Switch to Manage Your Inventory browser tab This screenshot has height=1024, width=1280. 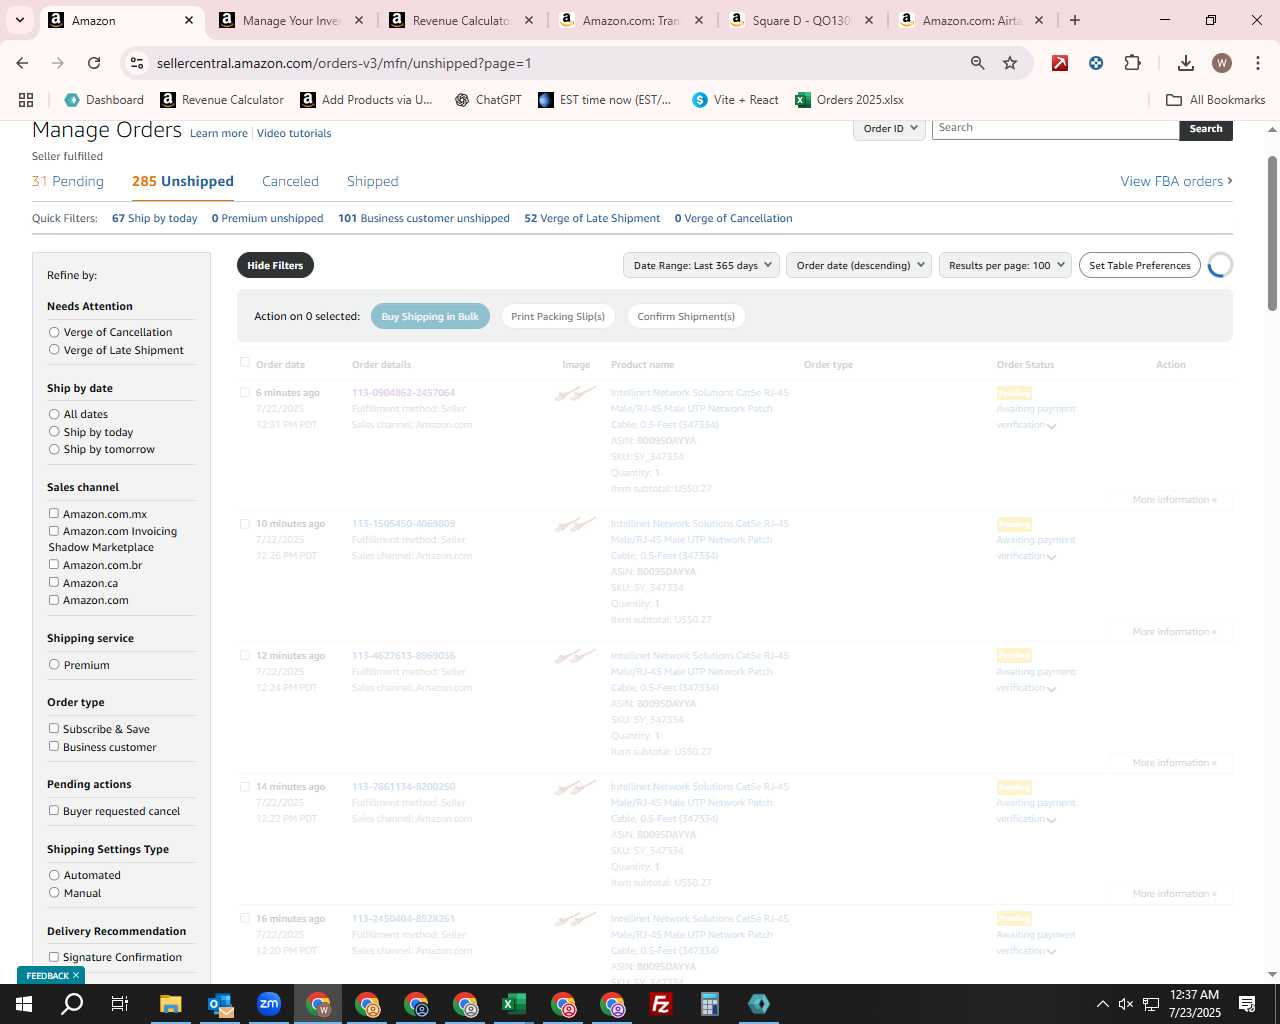tap(293, 20)
